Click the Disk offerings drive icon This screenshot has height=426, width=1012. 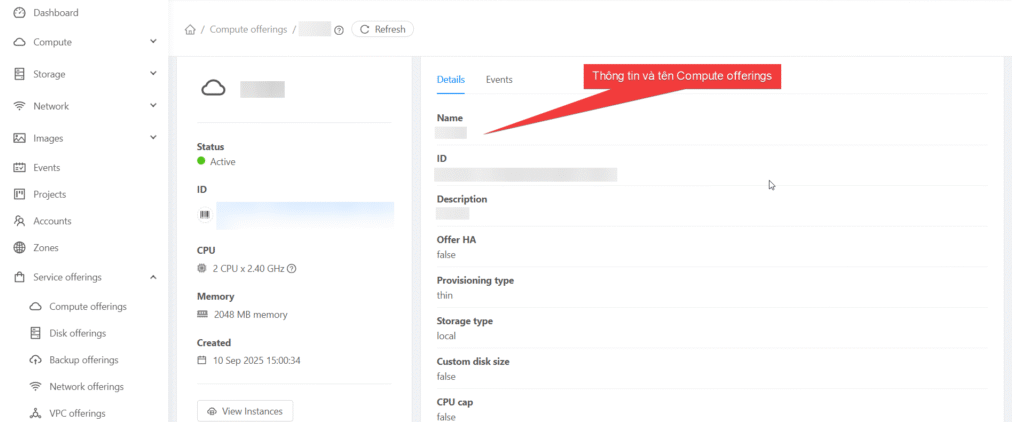coord(36,333)
